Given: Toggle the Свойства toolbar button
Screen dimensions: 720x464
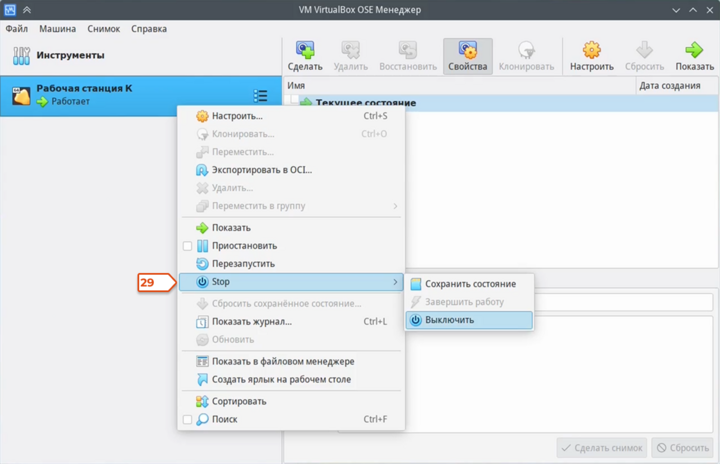Looking at the screenshot, I should (467, 56).
